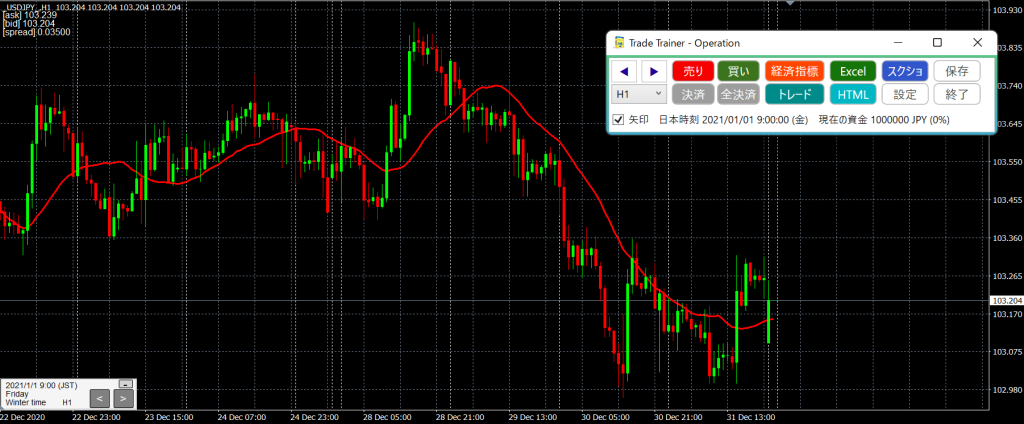Click 終了 to exit the trainer
Screen dimensions: 1024x424
click(956, 95)
